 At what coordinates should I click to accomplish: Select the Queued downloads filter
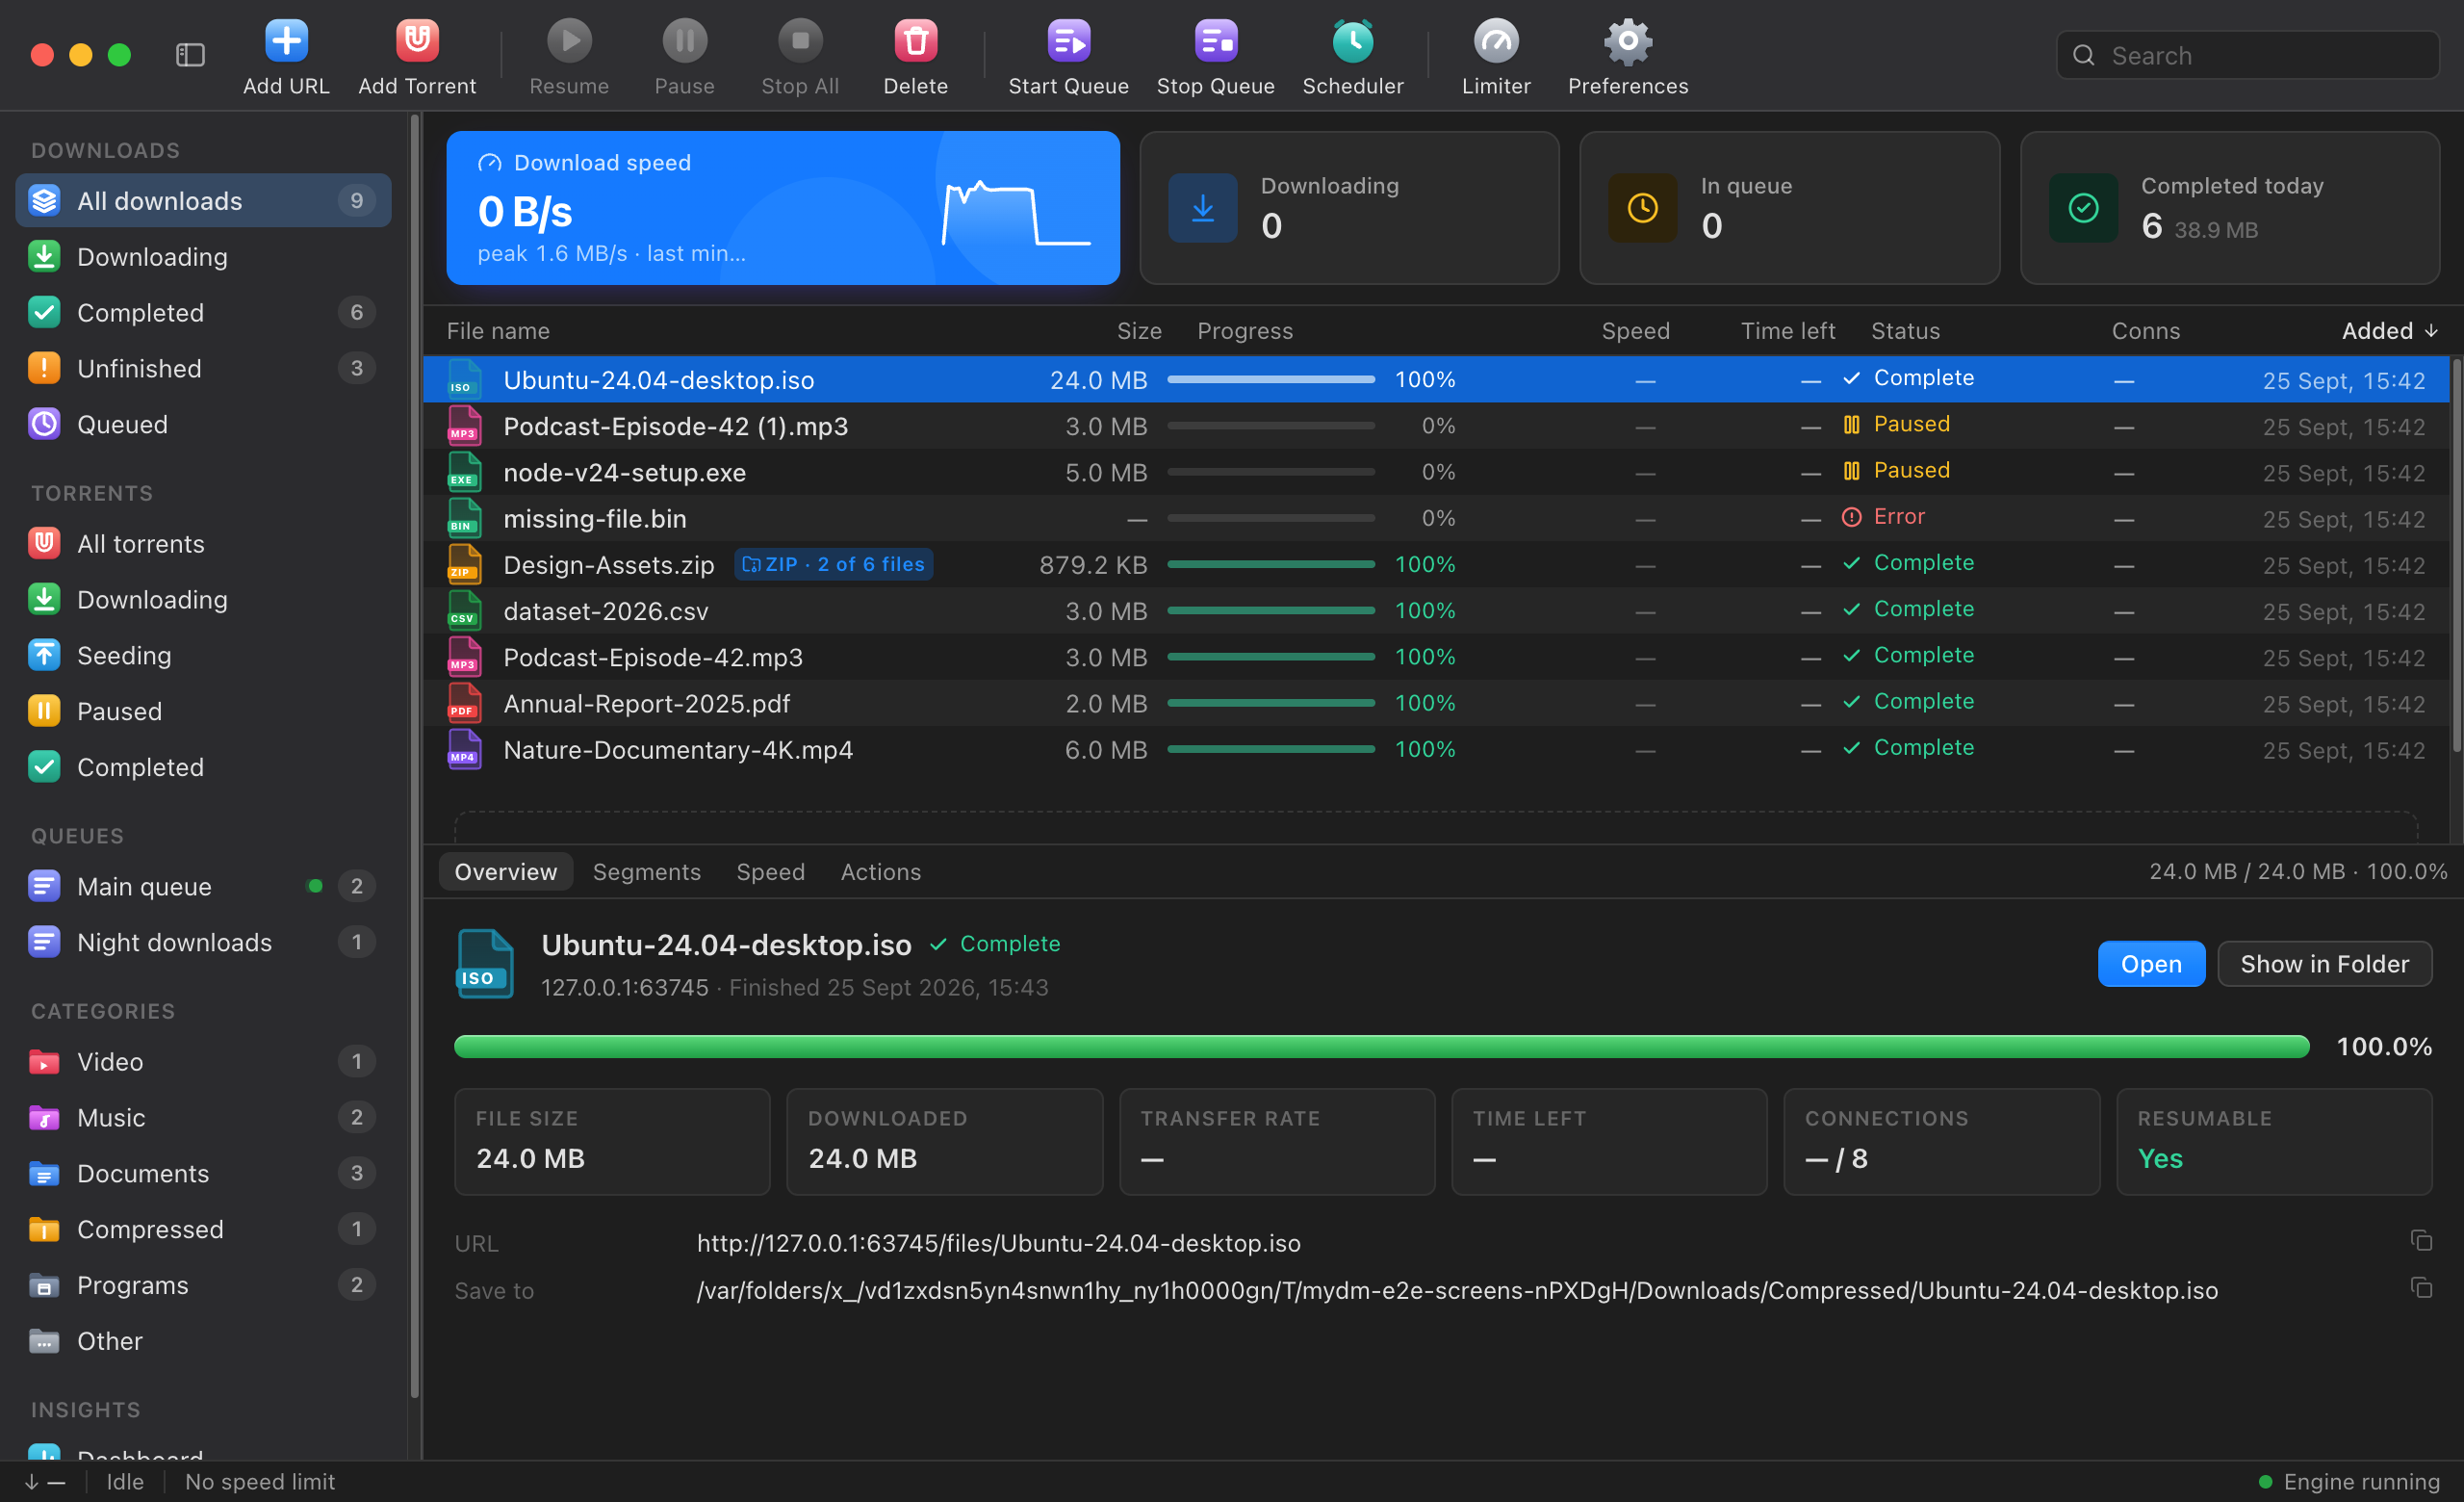[203, 424]
